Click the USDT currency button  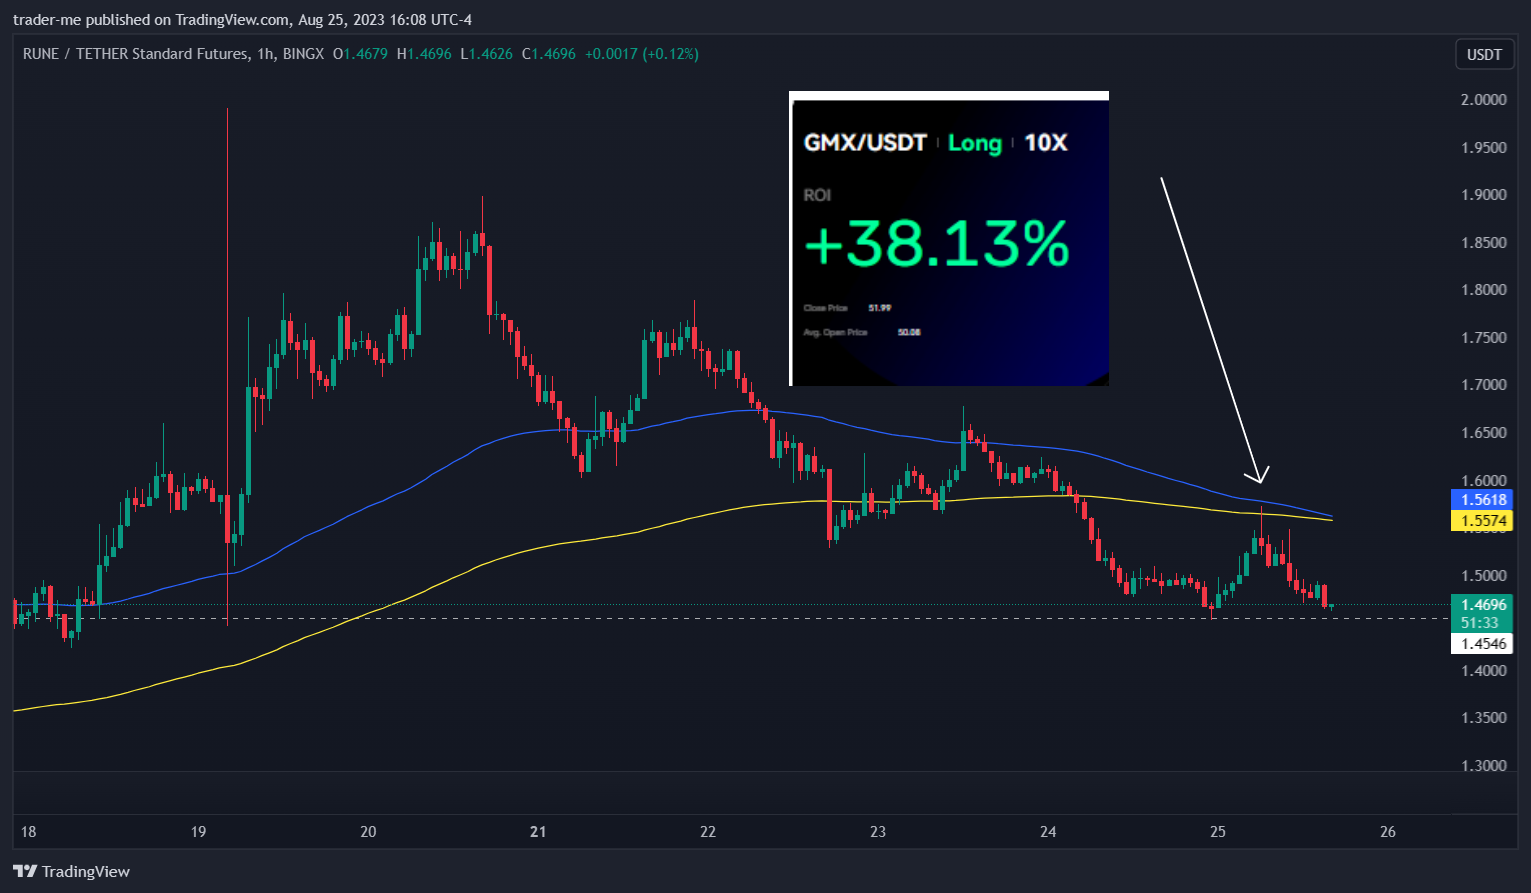click(1484, 54)
